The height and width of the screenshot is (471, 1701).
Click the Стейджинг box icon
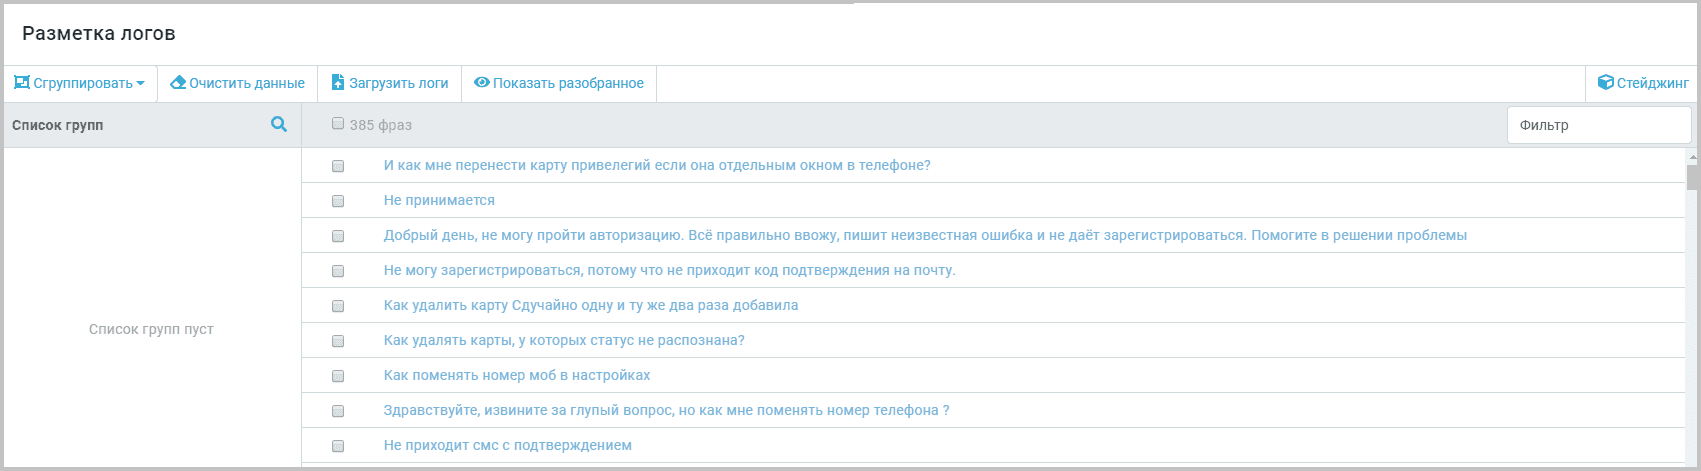coord(1606,83)
